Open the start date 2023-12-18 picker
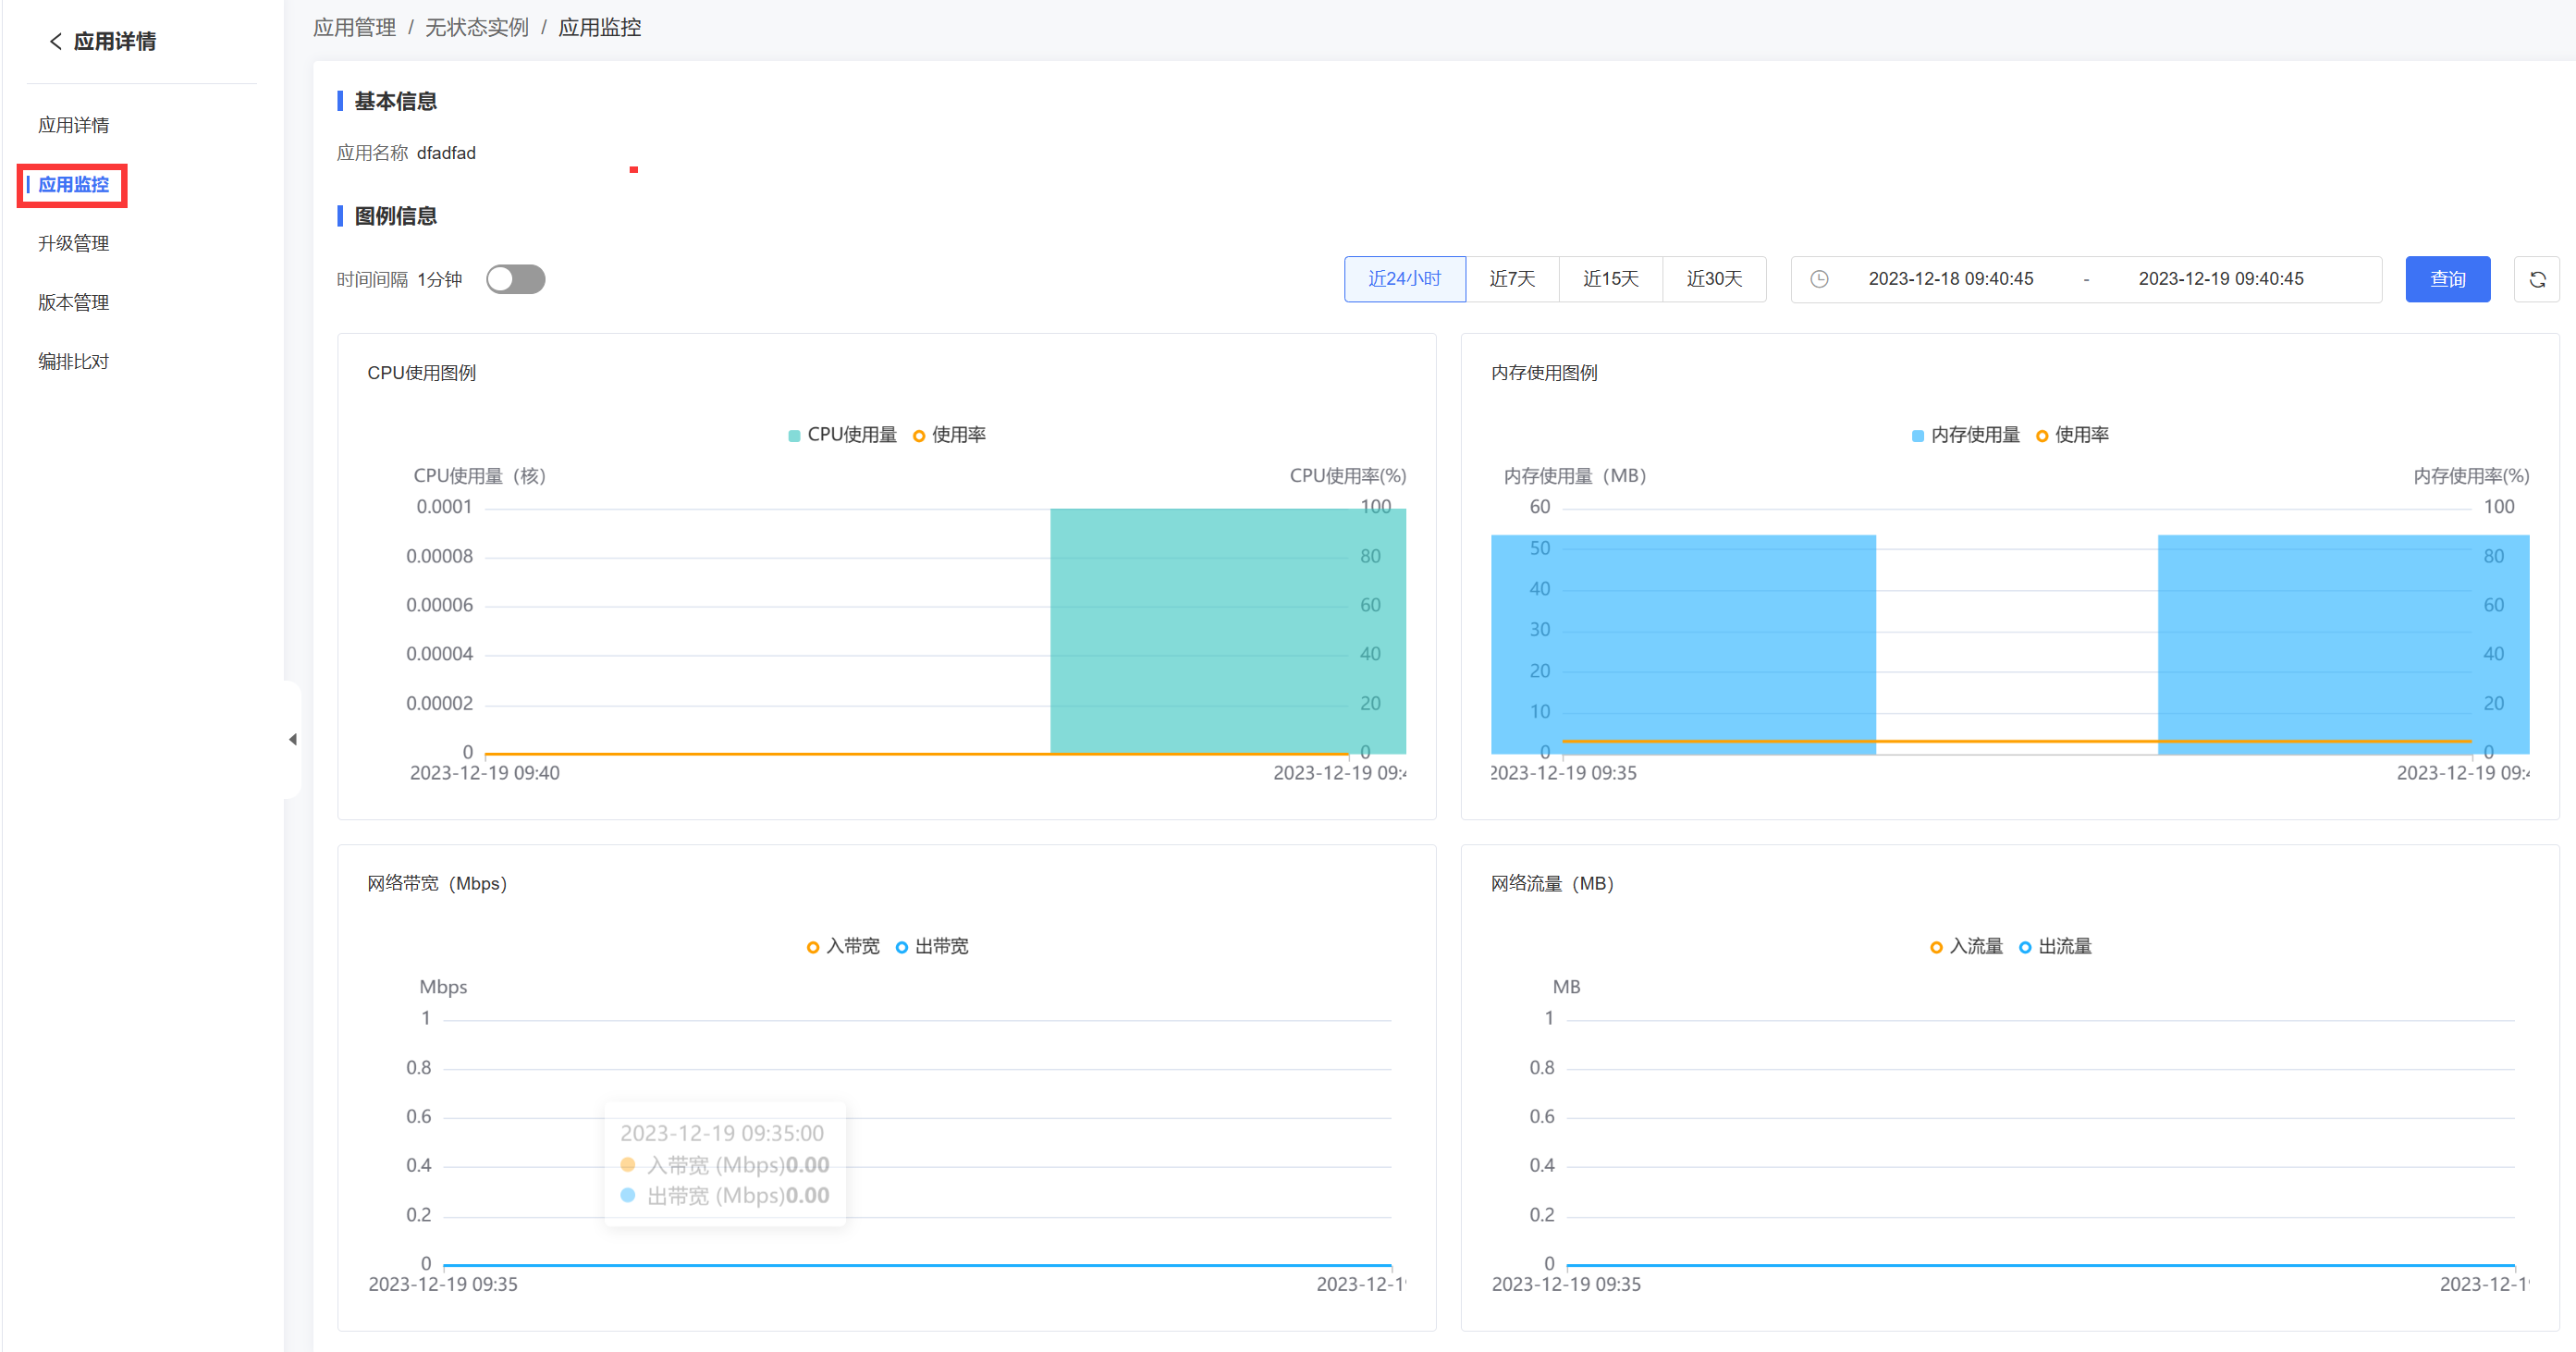 [x=1950, y=279]
